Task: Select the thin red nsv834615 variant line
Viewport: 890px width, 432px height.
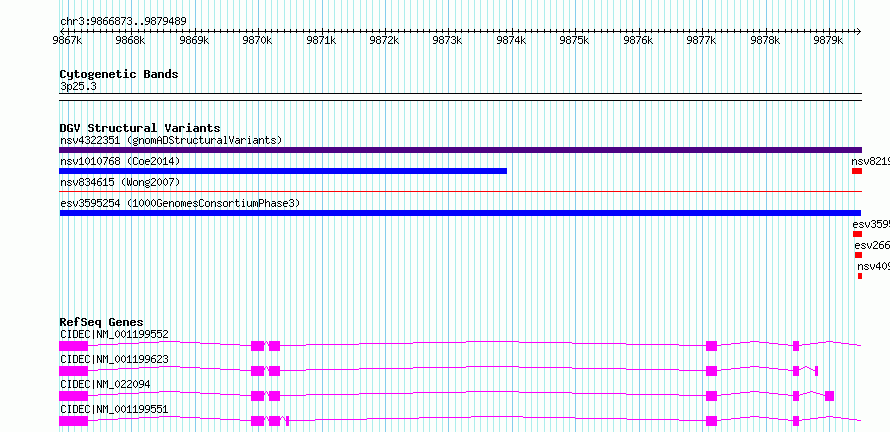Action: click(460, 192)
